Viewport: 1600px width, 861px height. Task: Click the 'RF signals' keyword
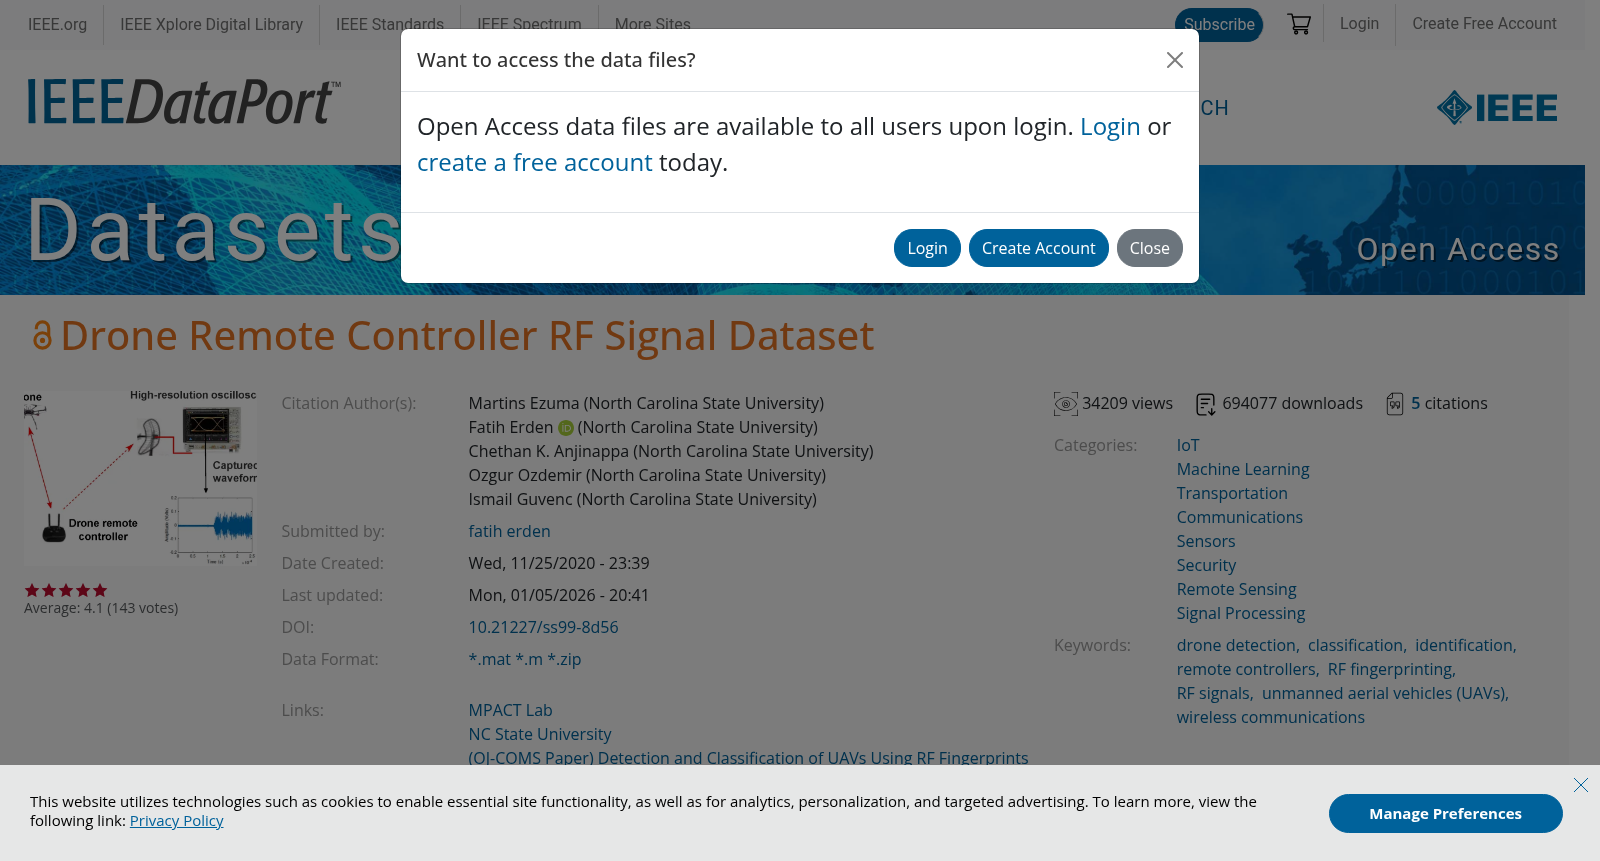tap(1213, 694)
